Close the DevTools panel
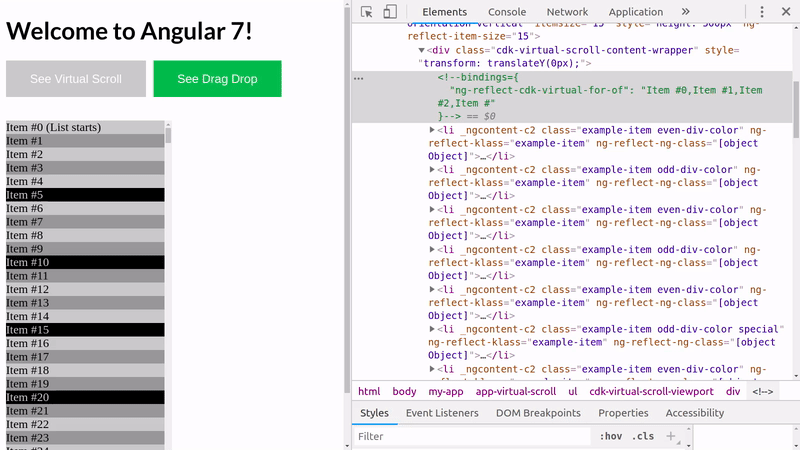 pyautogui.click(x=786, y=12)
